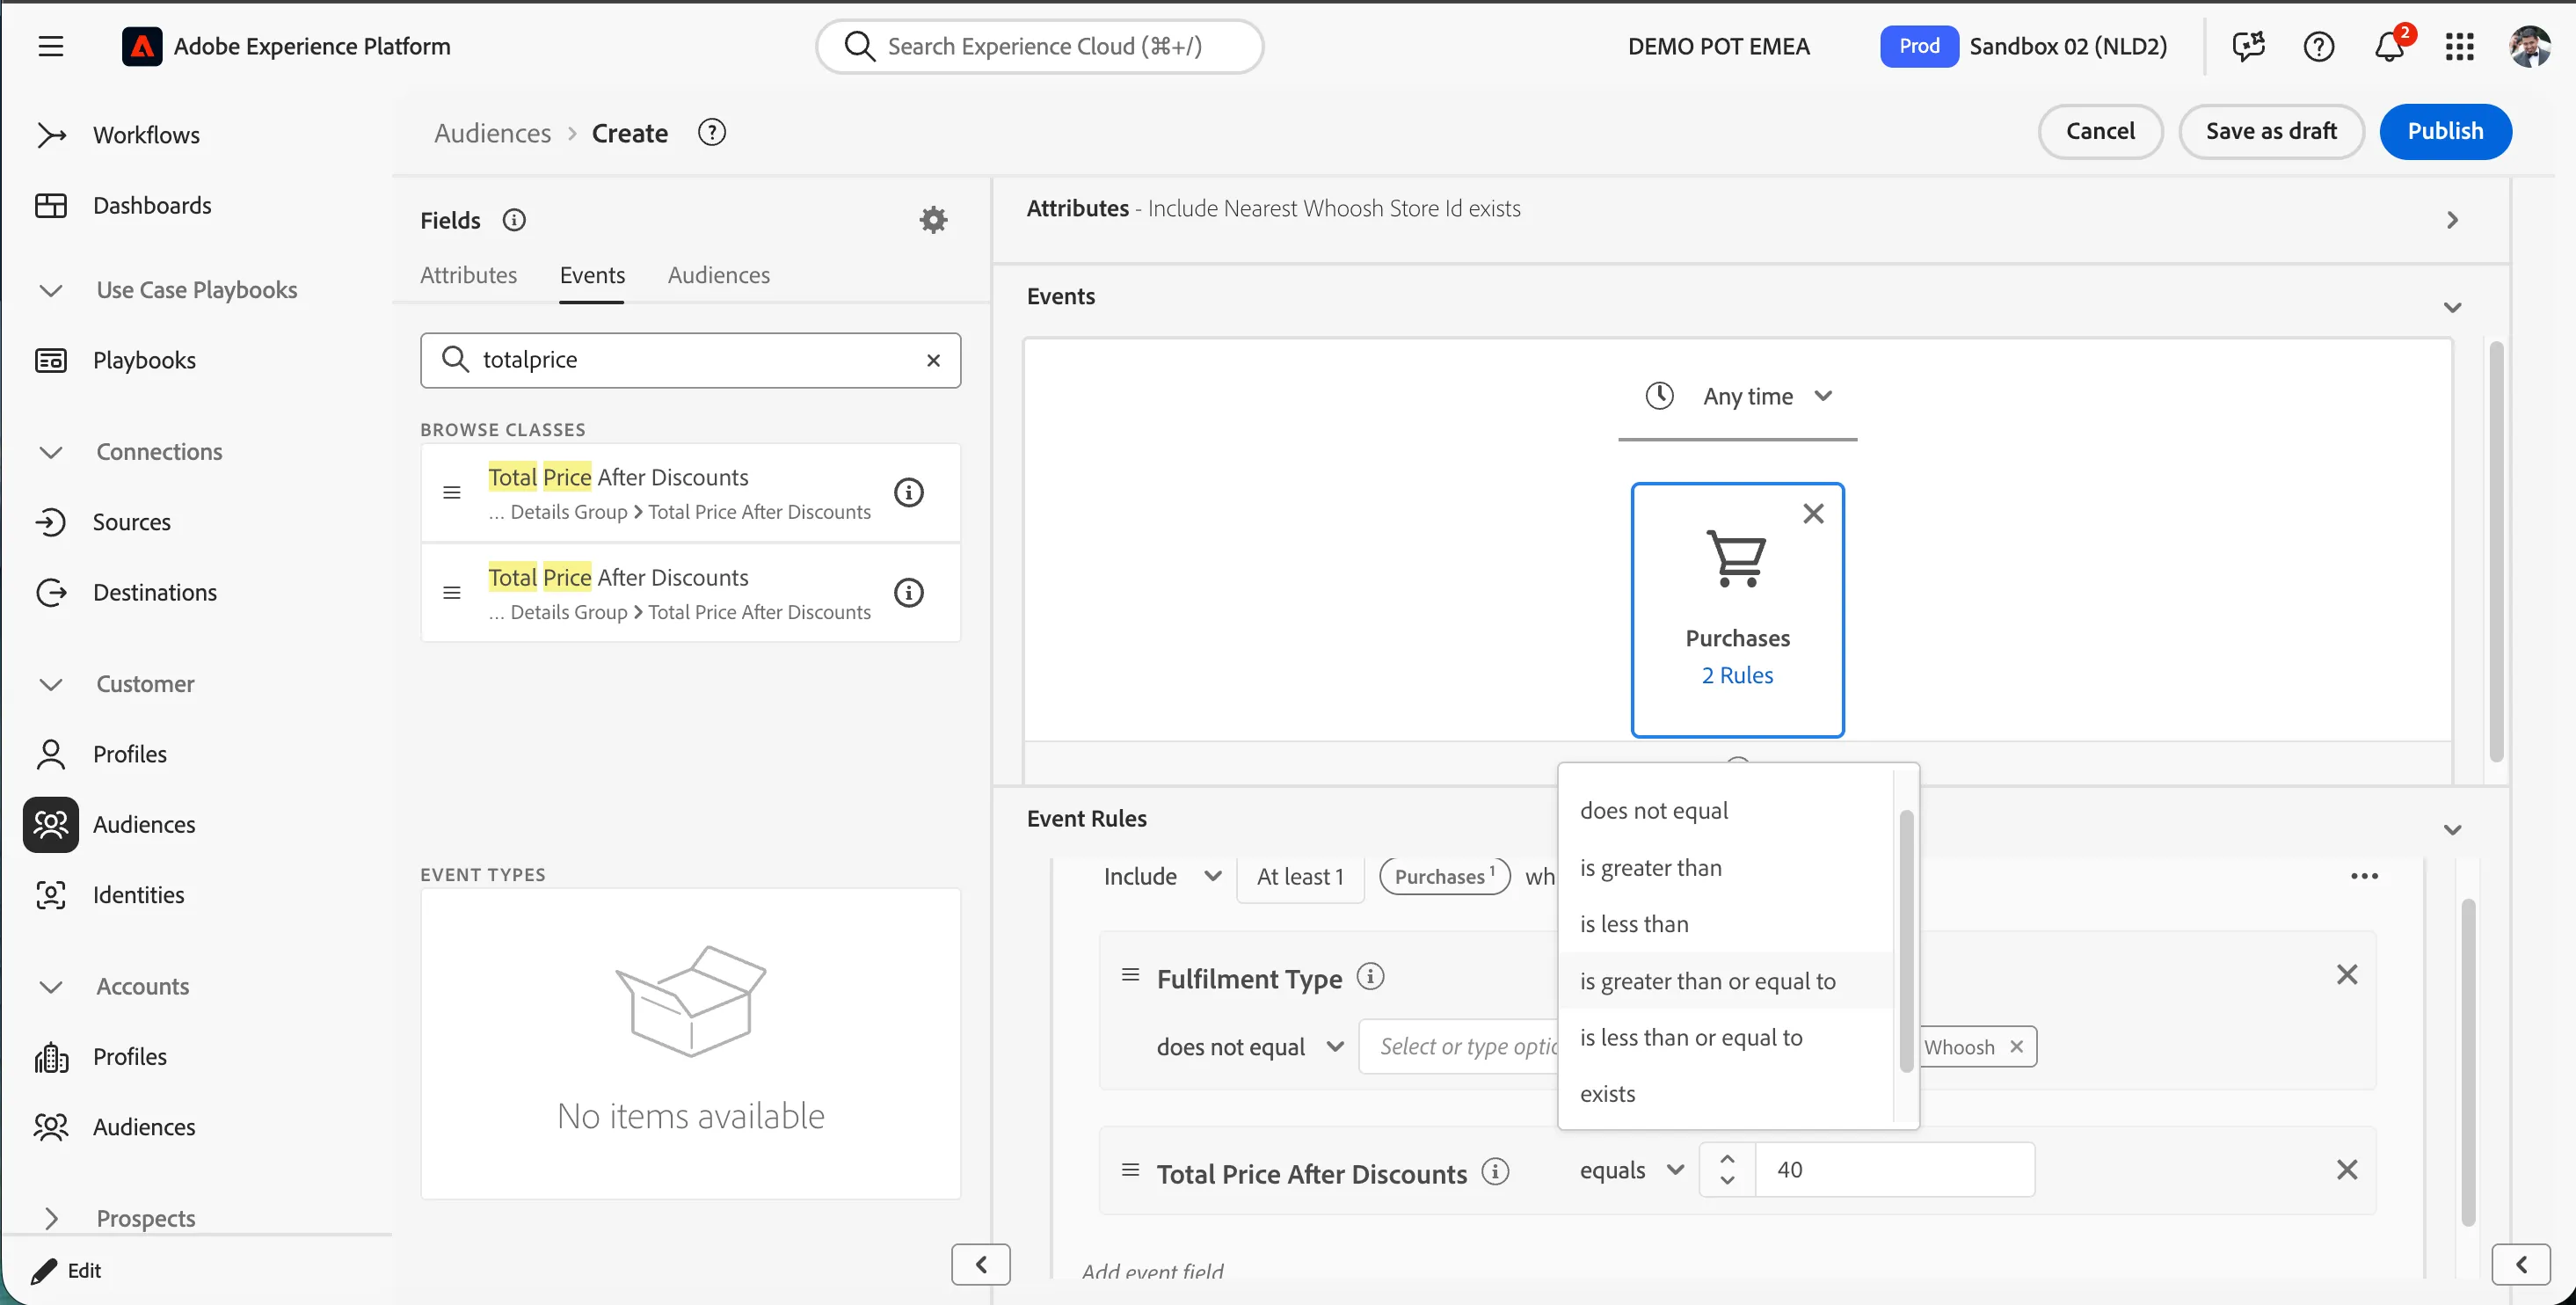
Task: Click Fulfilment Type info icon
Action: 1370,976
